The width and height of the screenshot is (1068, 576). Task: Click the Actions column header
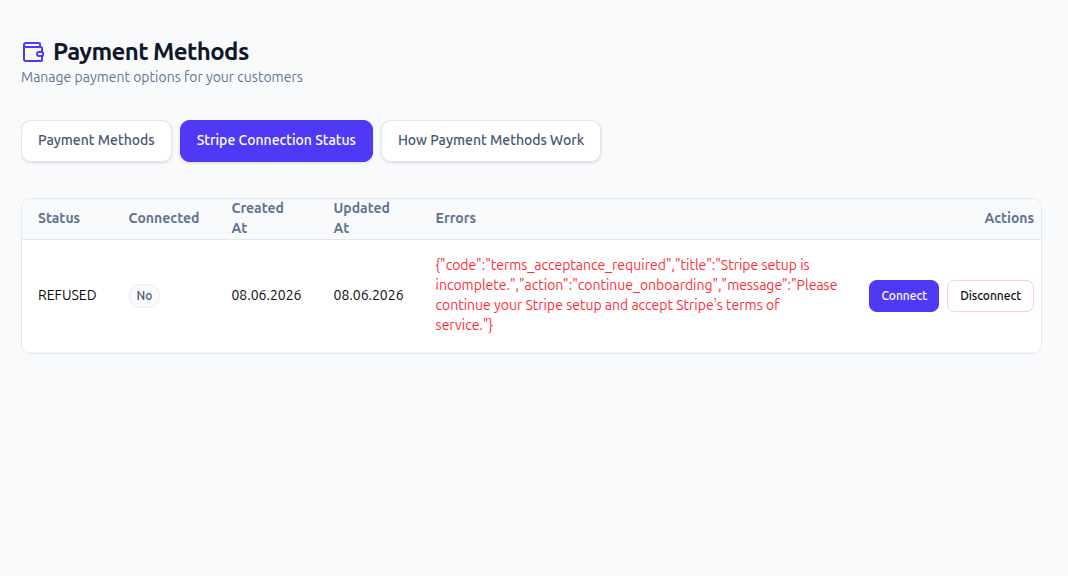(x=1009, y=218)
